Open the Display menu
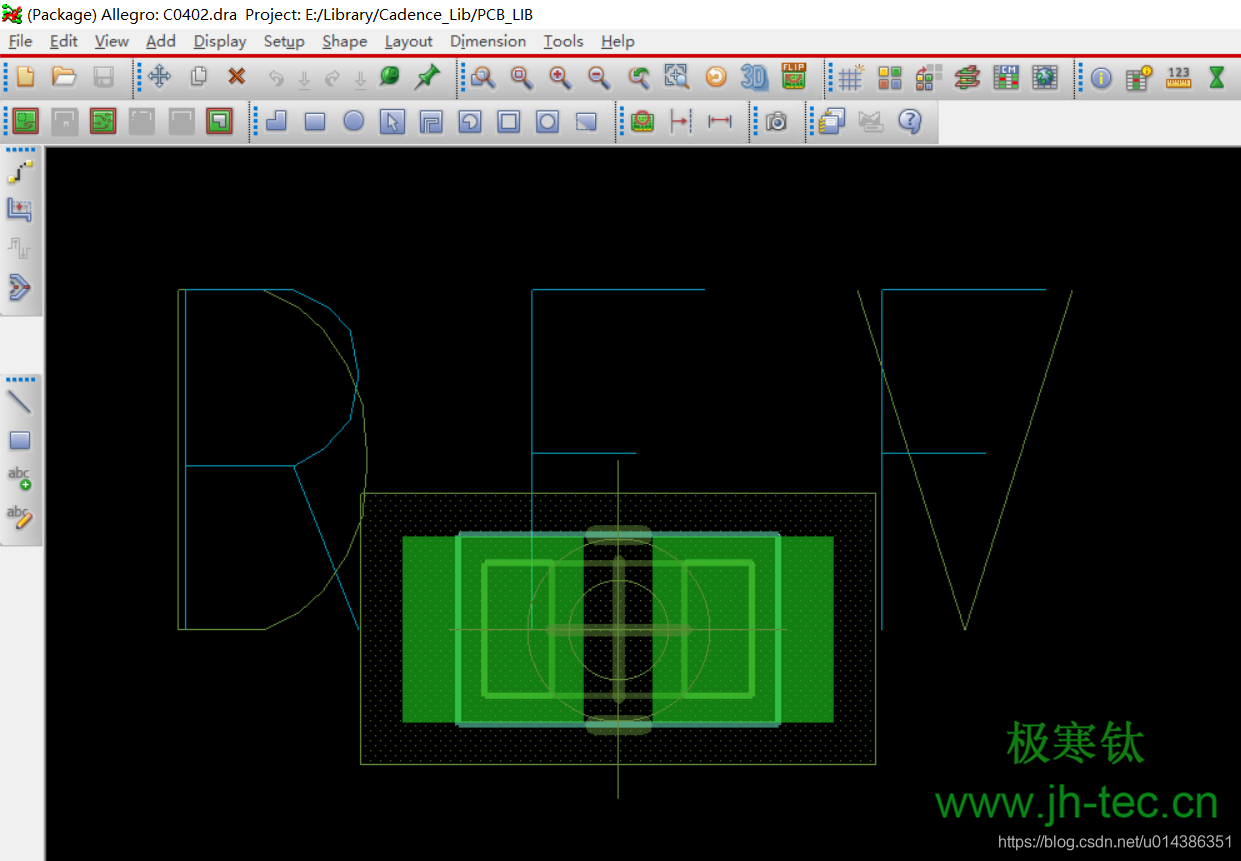 (220, 41)
